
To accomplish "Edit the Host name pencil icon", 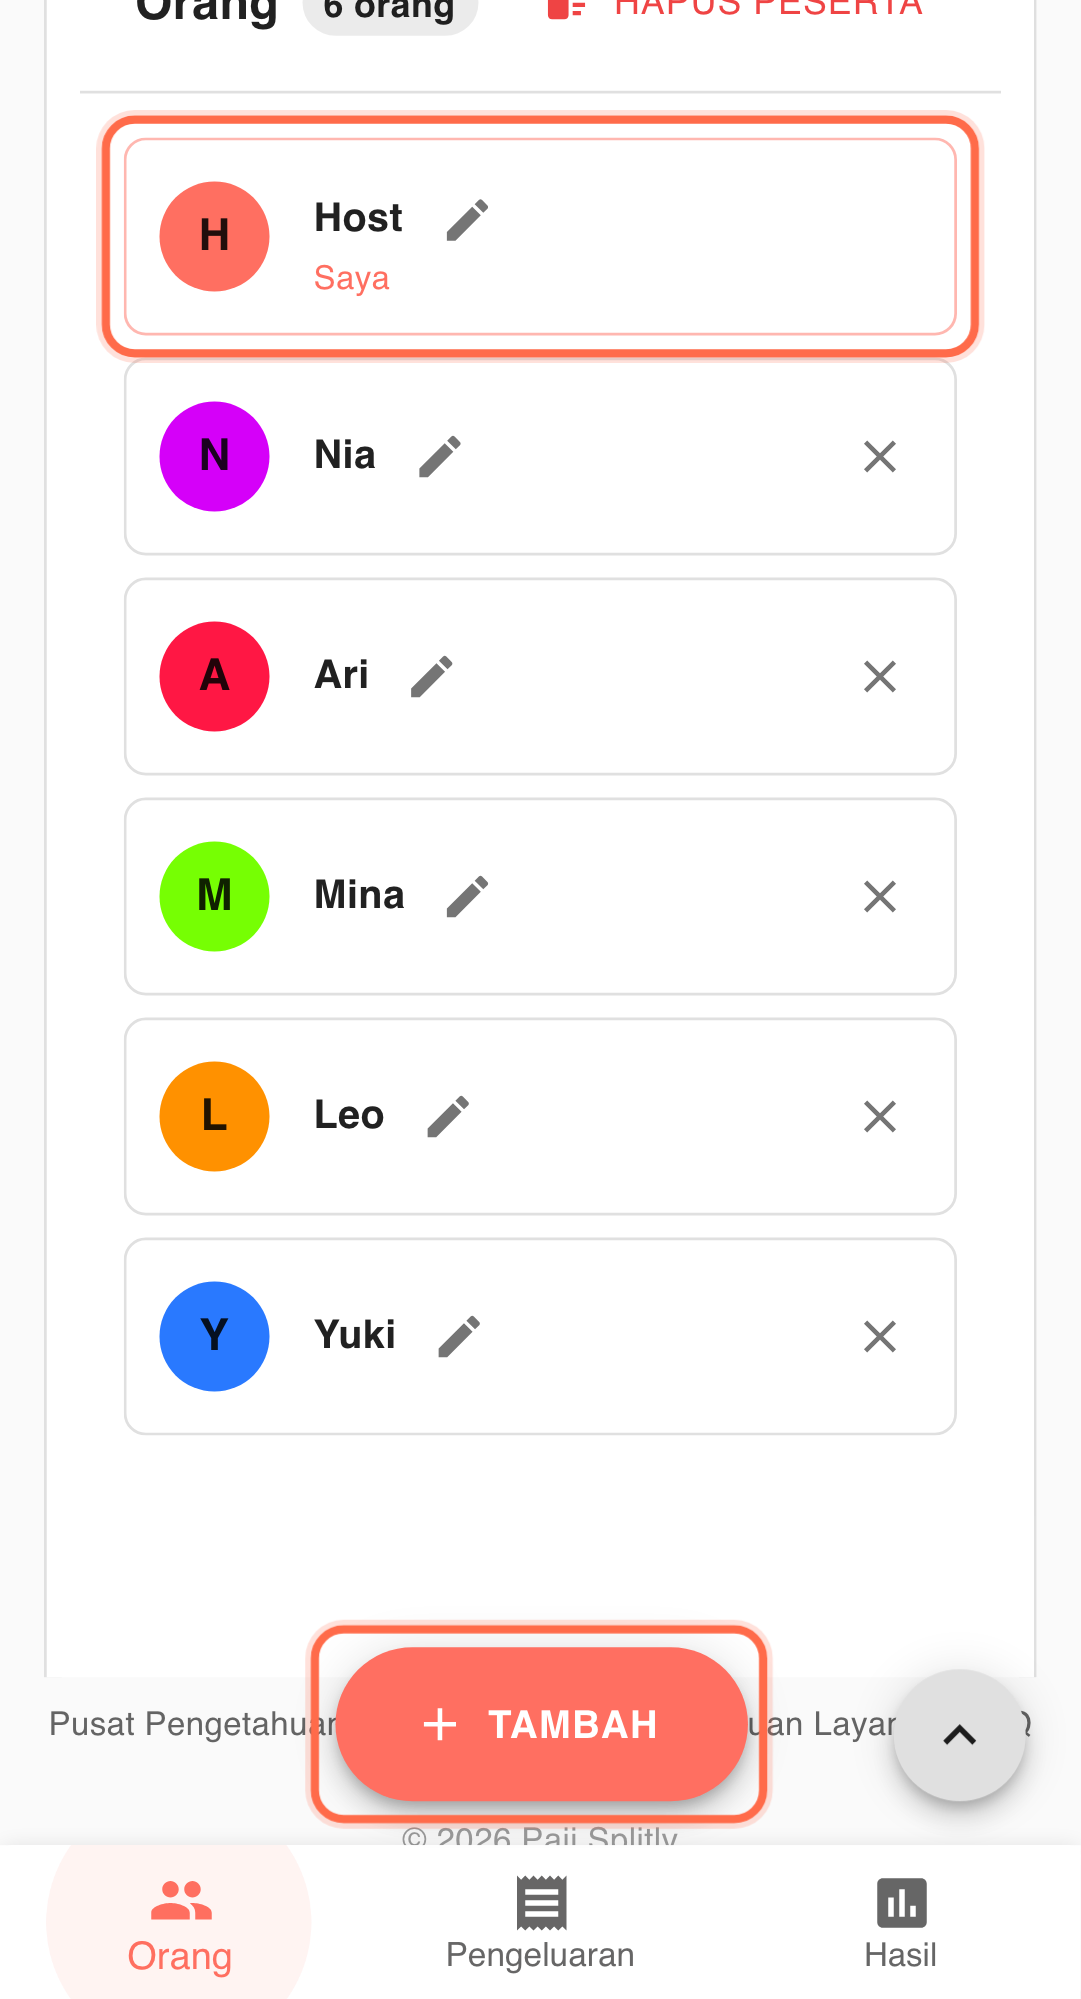I will coord(467,220).
